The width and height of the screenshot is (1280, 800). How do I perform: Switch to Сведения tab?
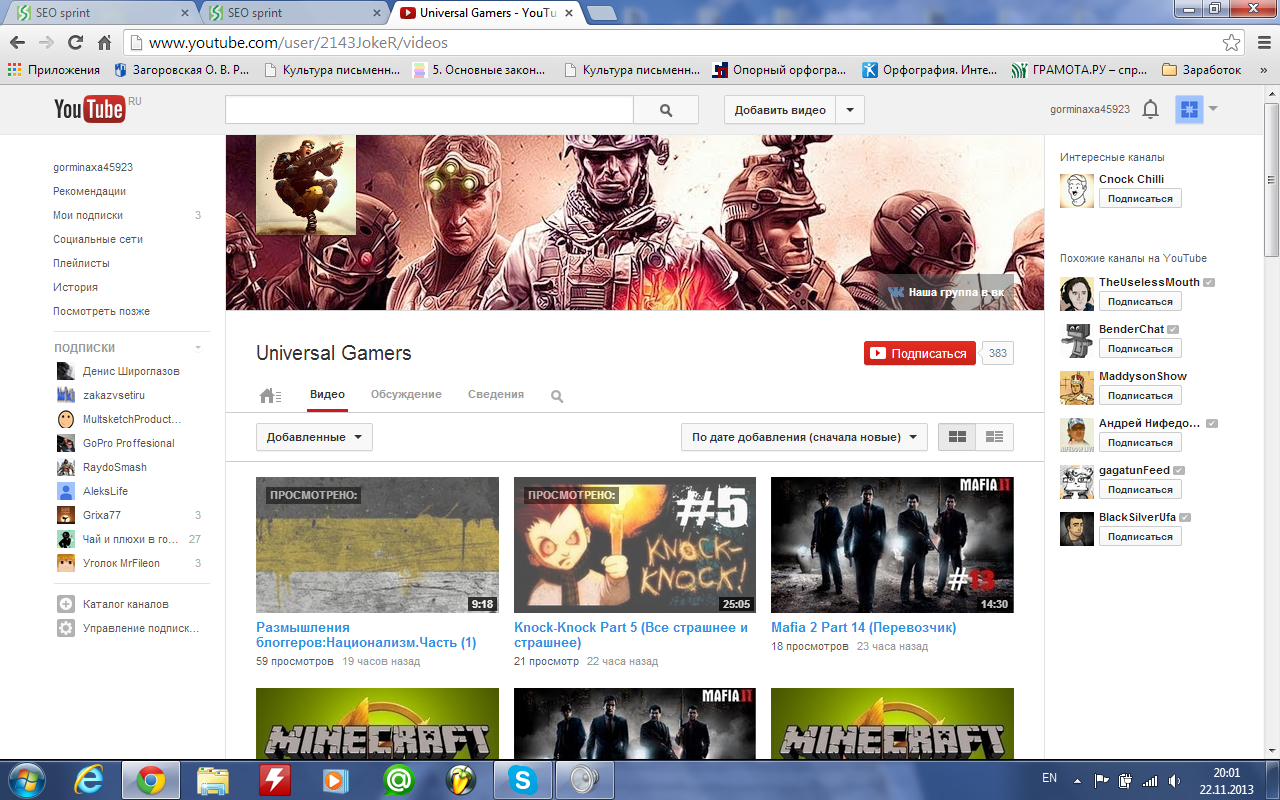click(496, 395)
